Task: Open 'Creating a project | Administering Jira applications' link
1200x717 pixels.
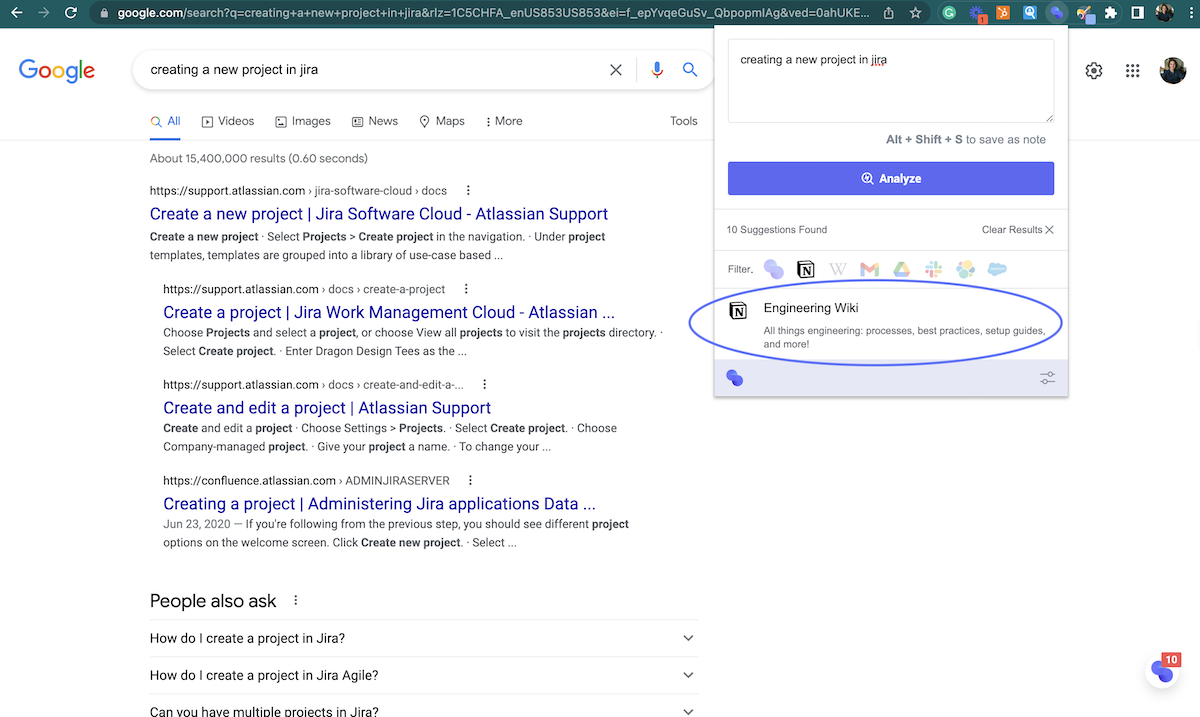Action: point(380,504)
